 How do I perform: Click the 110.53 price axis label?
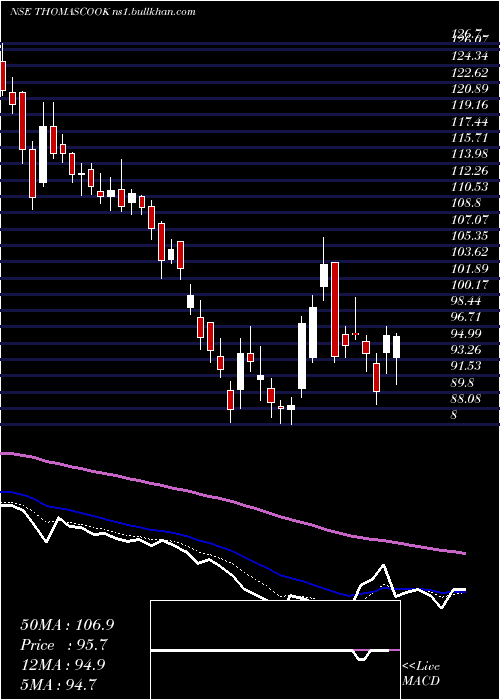coord(470,187)
